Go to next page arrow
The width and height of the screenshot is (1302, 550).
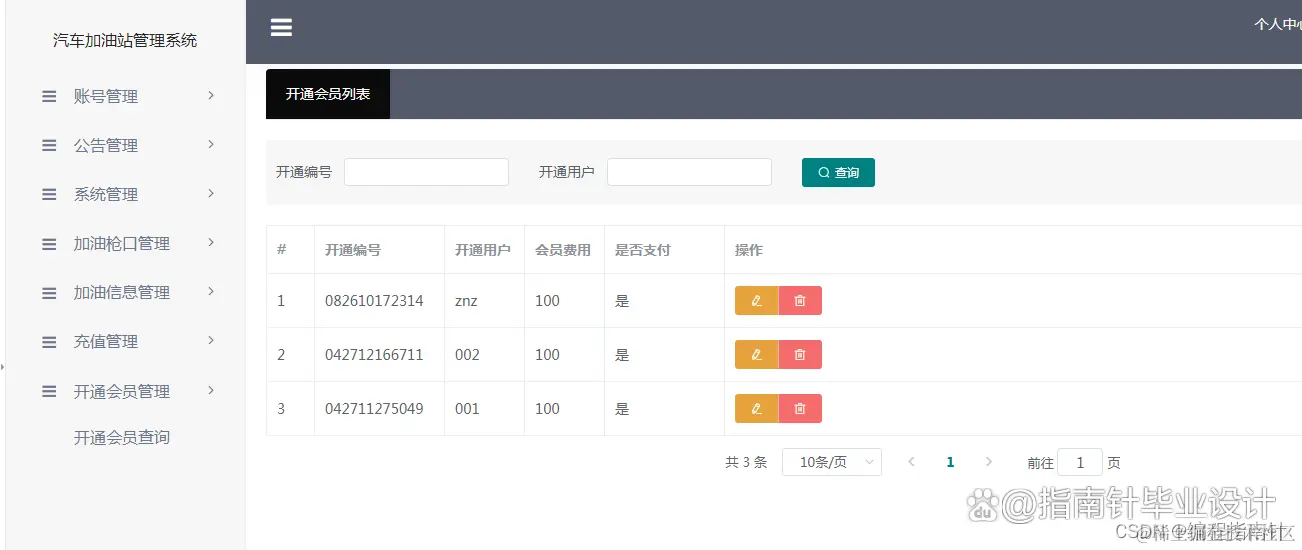(989, 461)
